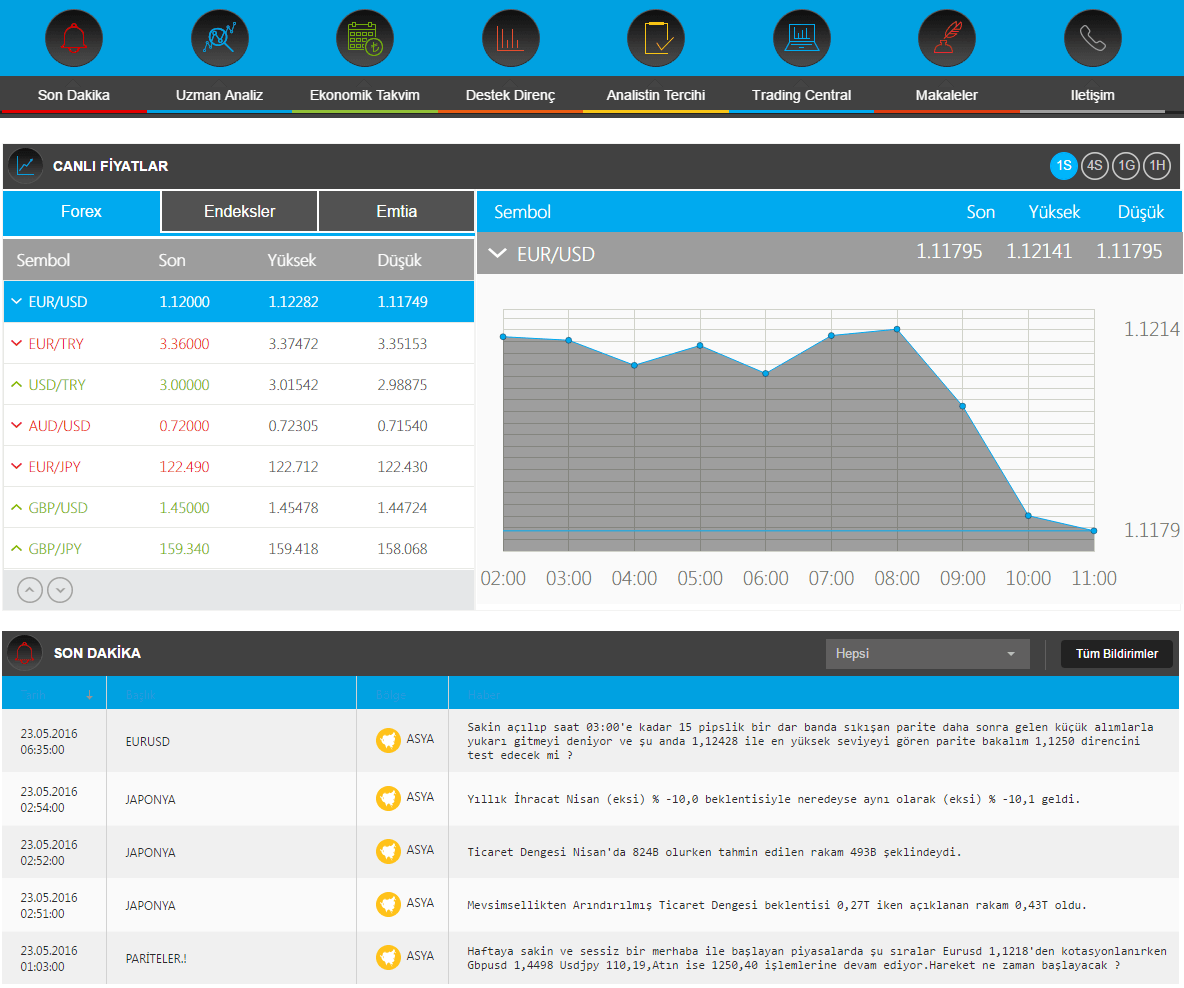Image resolution: width=1184 pixels, height=988 pixels.
Task: Select the 1S timeframe toggle
Action: [x=1064, y=165]
